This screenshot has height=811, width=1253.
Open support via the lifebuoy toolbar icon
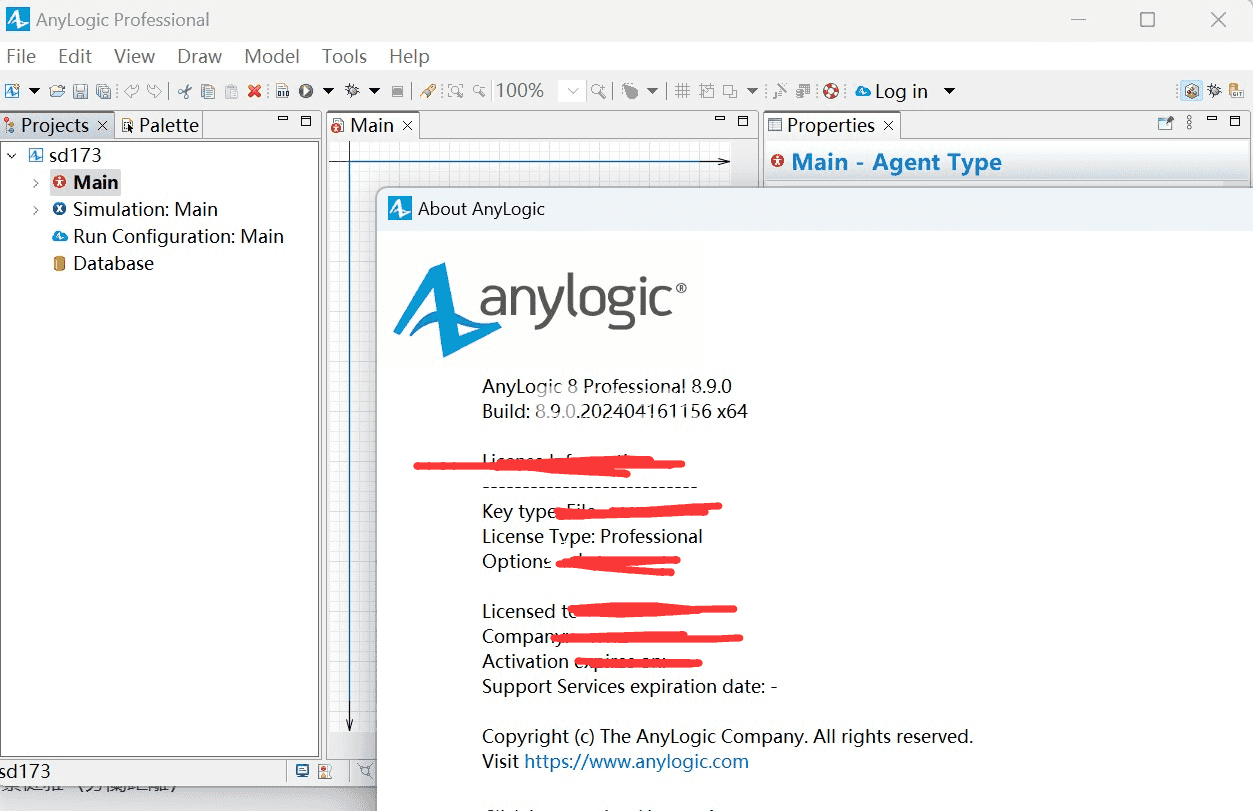pos(831,90)
